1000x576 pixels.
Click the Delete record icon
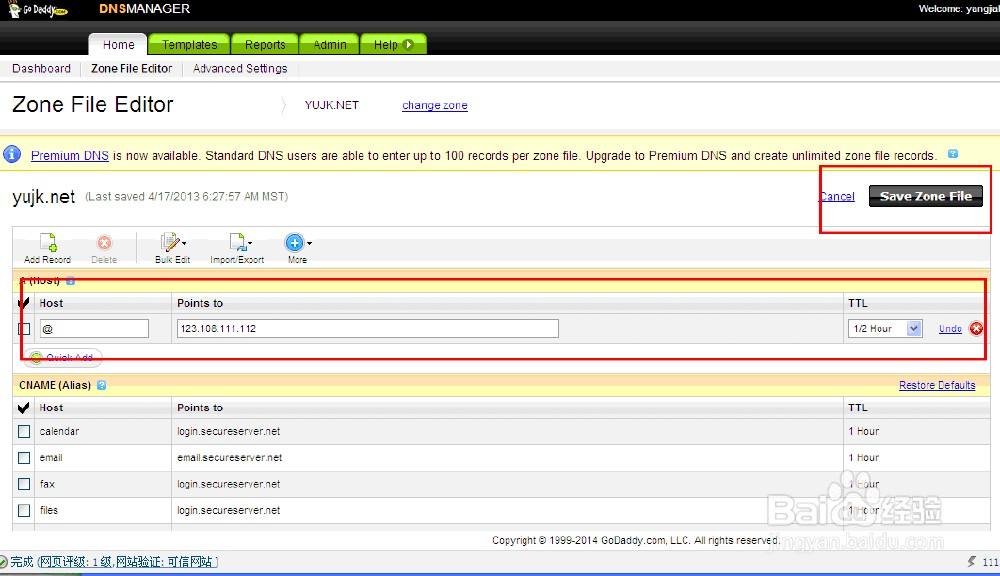104,242
